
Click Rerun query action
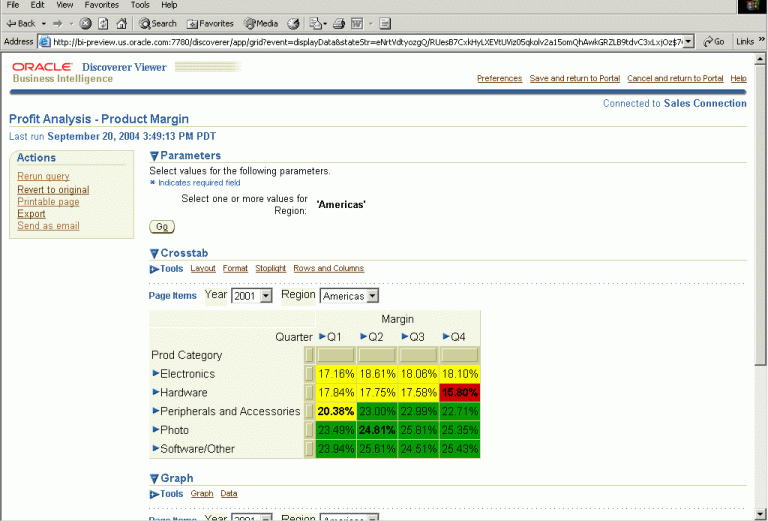(x=43, y=176)
